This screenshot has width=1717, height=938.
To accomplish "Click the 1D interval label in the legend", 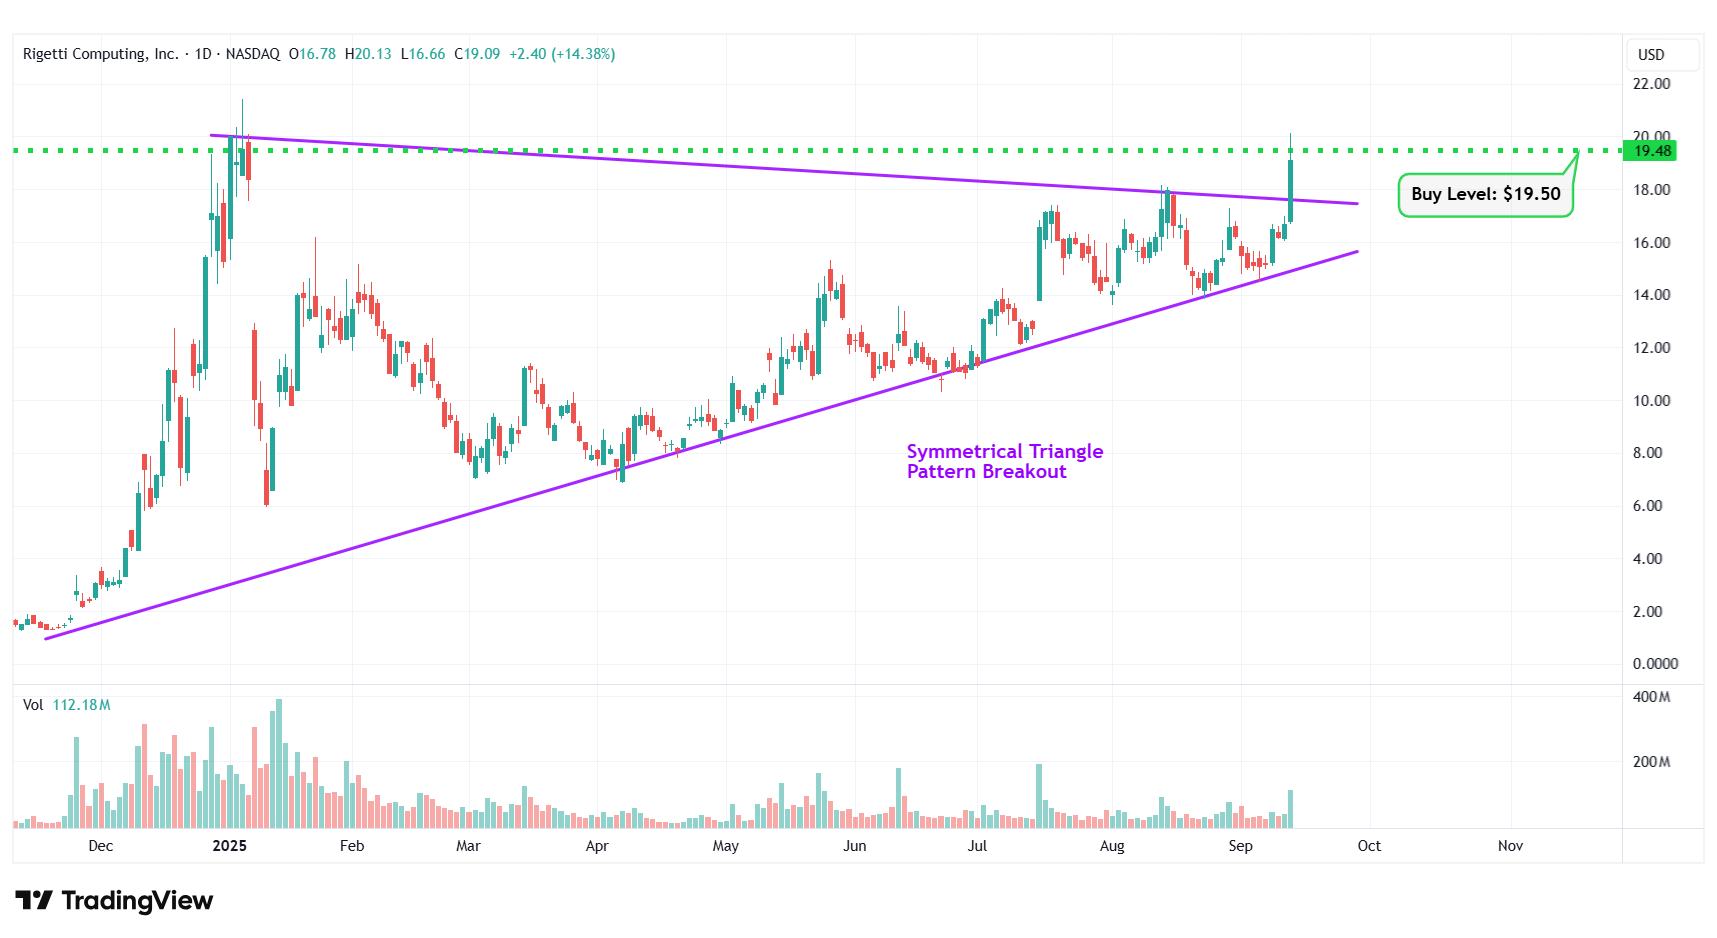I will pyautogui.click(x=203, y=54).
